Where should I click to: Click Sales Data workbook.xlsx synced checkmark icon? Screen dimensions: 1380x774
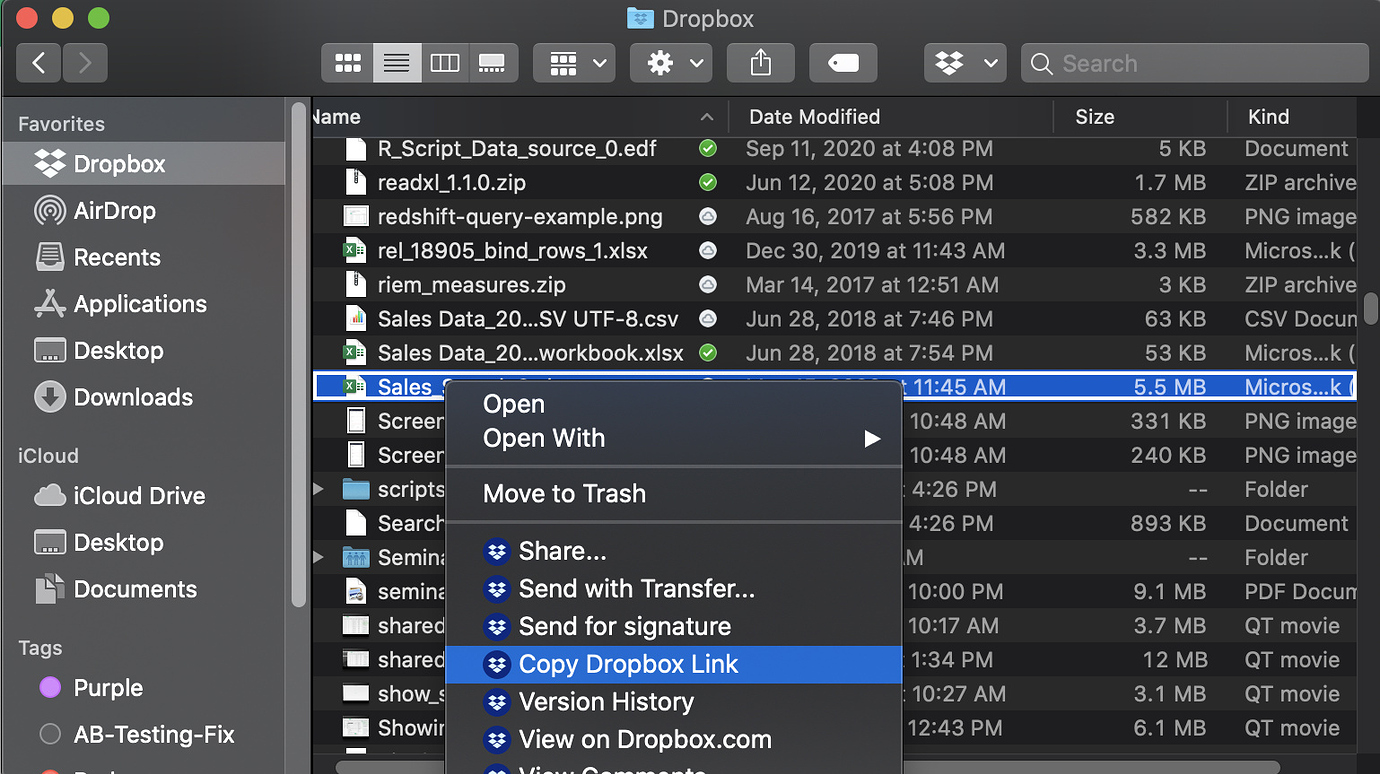708,353
